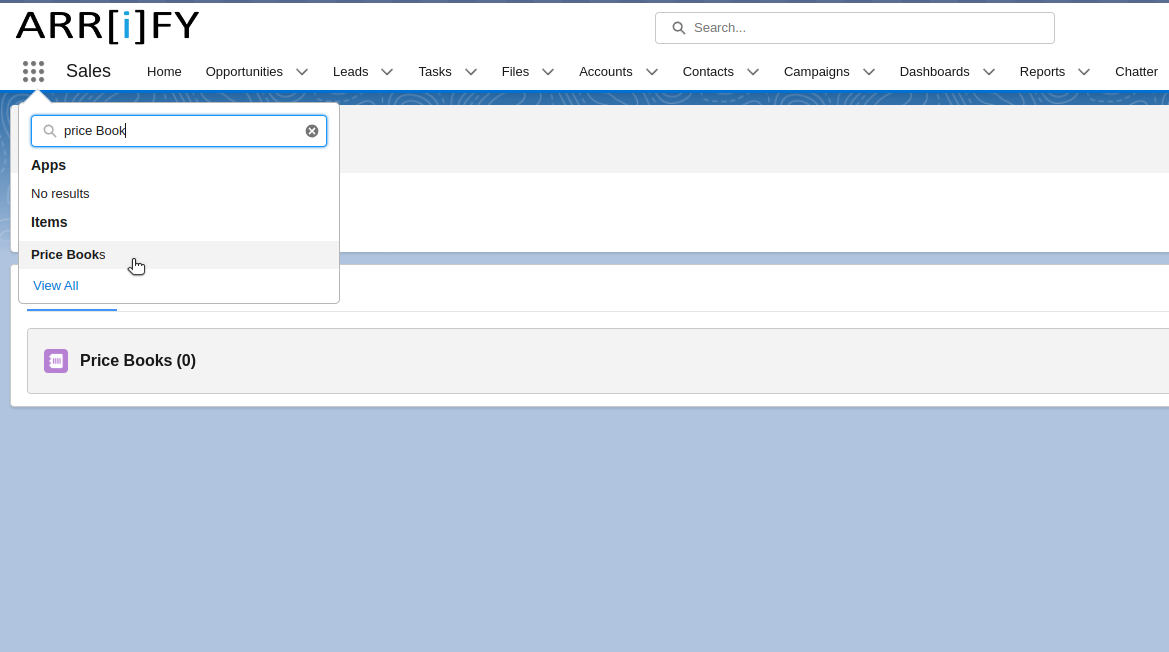Image resolution: width=1169 pixels, height=652 pixels.
Task: Open the Campaigns menu item
Action: 817,71
